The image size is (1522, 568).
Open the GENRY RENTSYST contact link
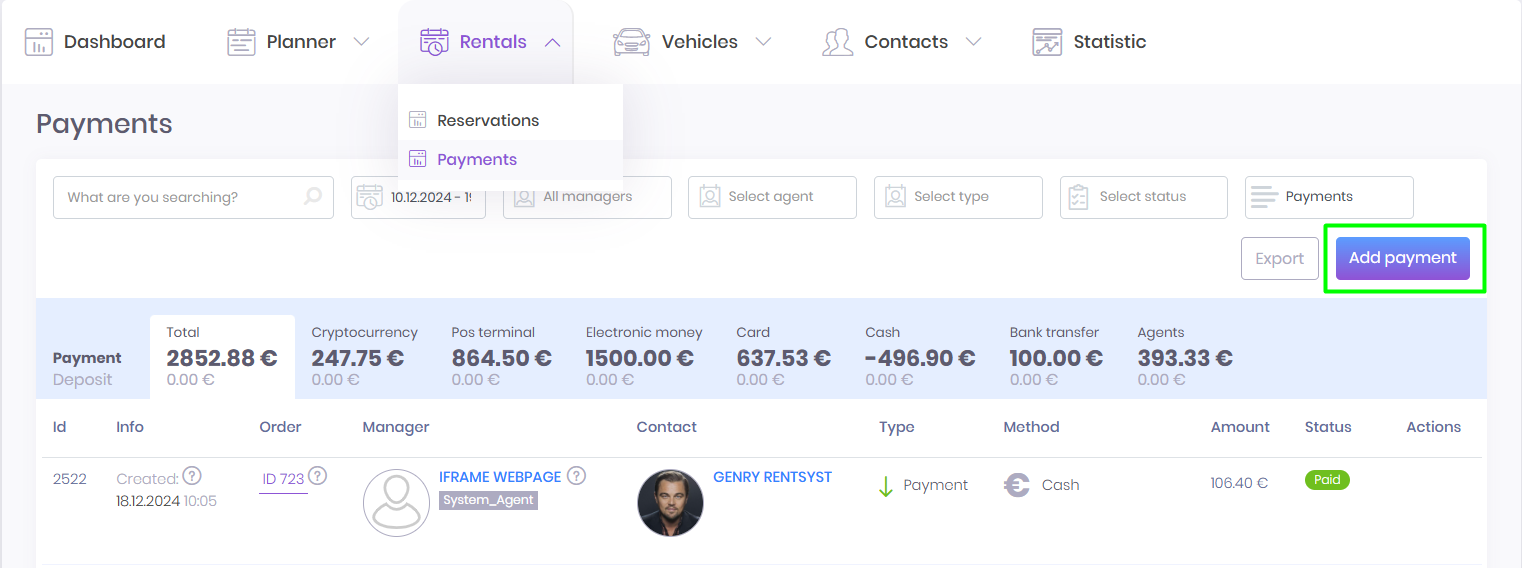772,477
